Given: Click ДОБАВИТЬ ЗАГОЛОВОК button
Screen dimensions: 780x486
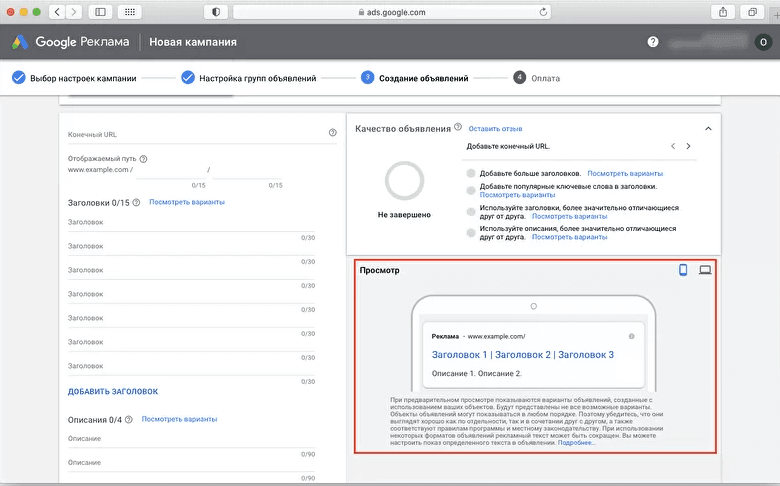Looking at the screenshot, I should [x=113, y=391].
